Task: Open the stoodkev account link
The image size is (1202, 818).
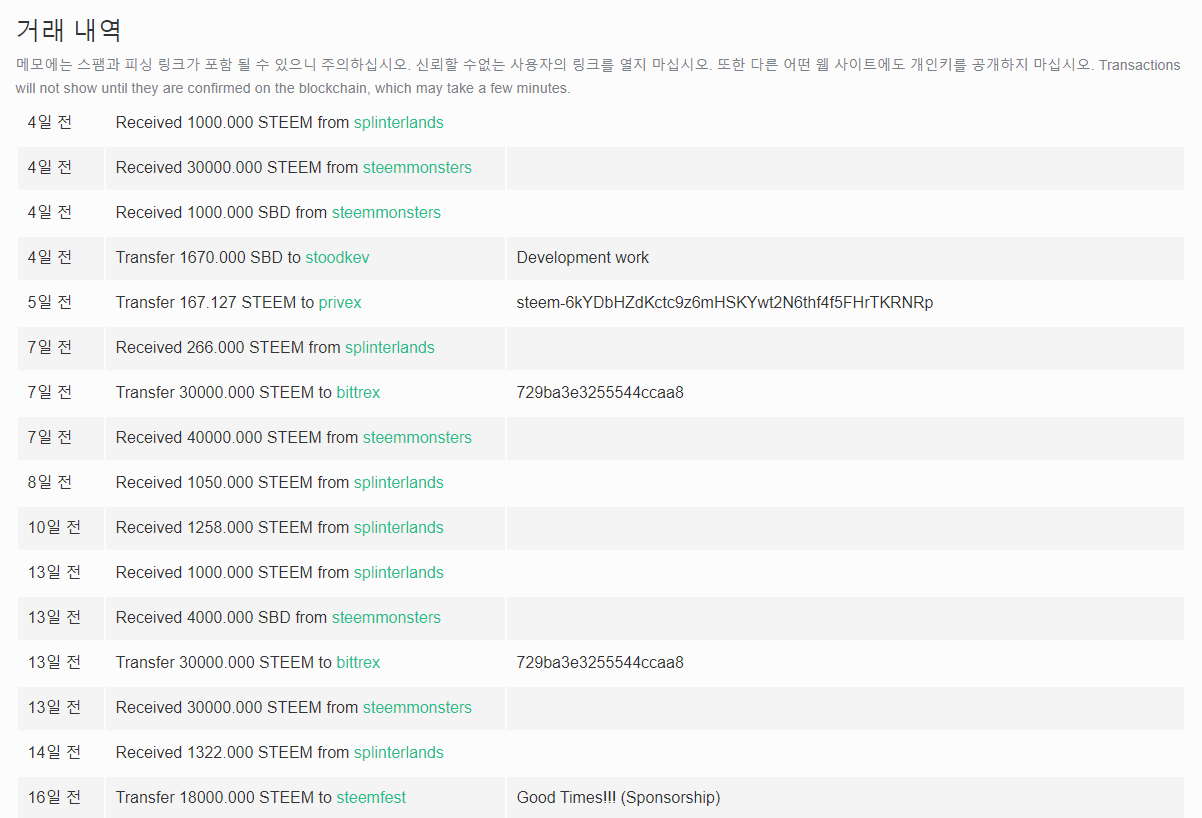Action: coord(337,257)
